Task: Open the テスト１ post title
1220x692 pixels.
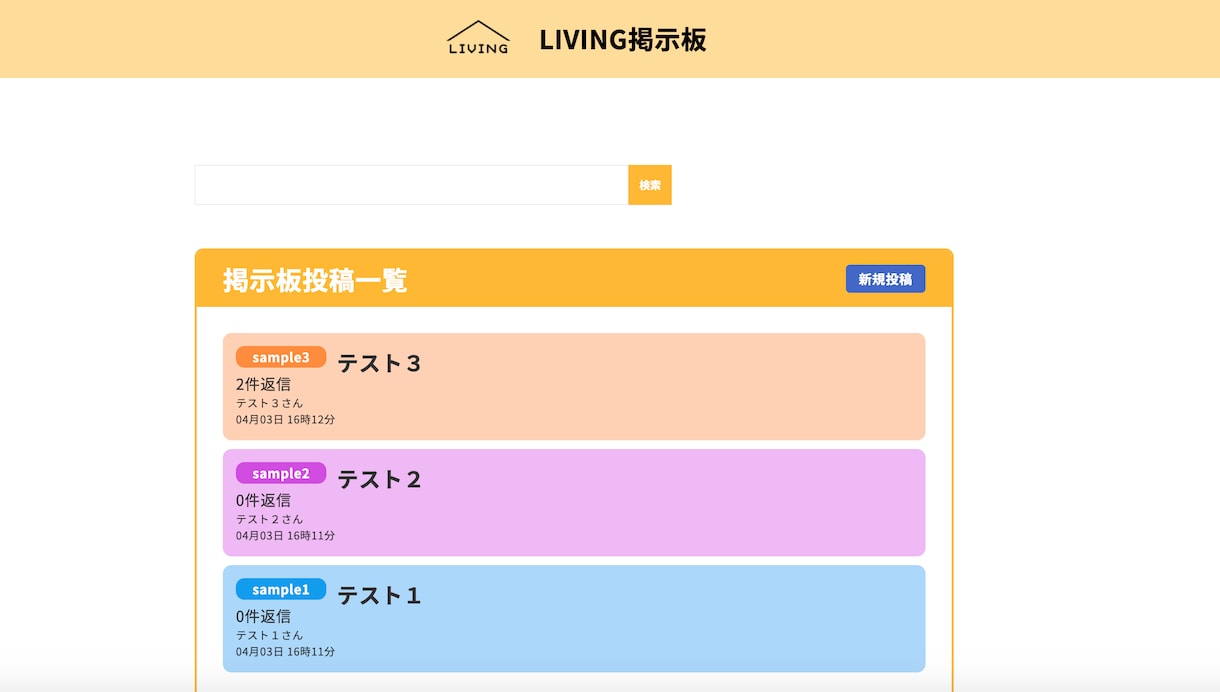Action: click(379, 595)
